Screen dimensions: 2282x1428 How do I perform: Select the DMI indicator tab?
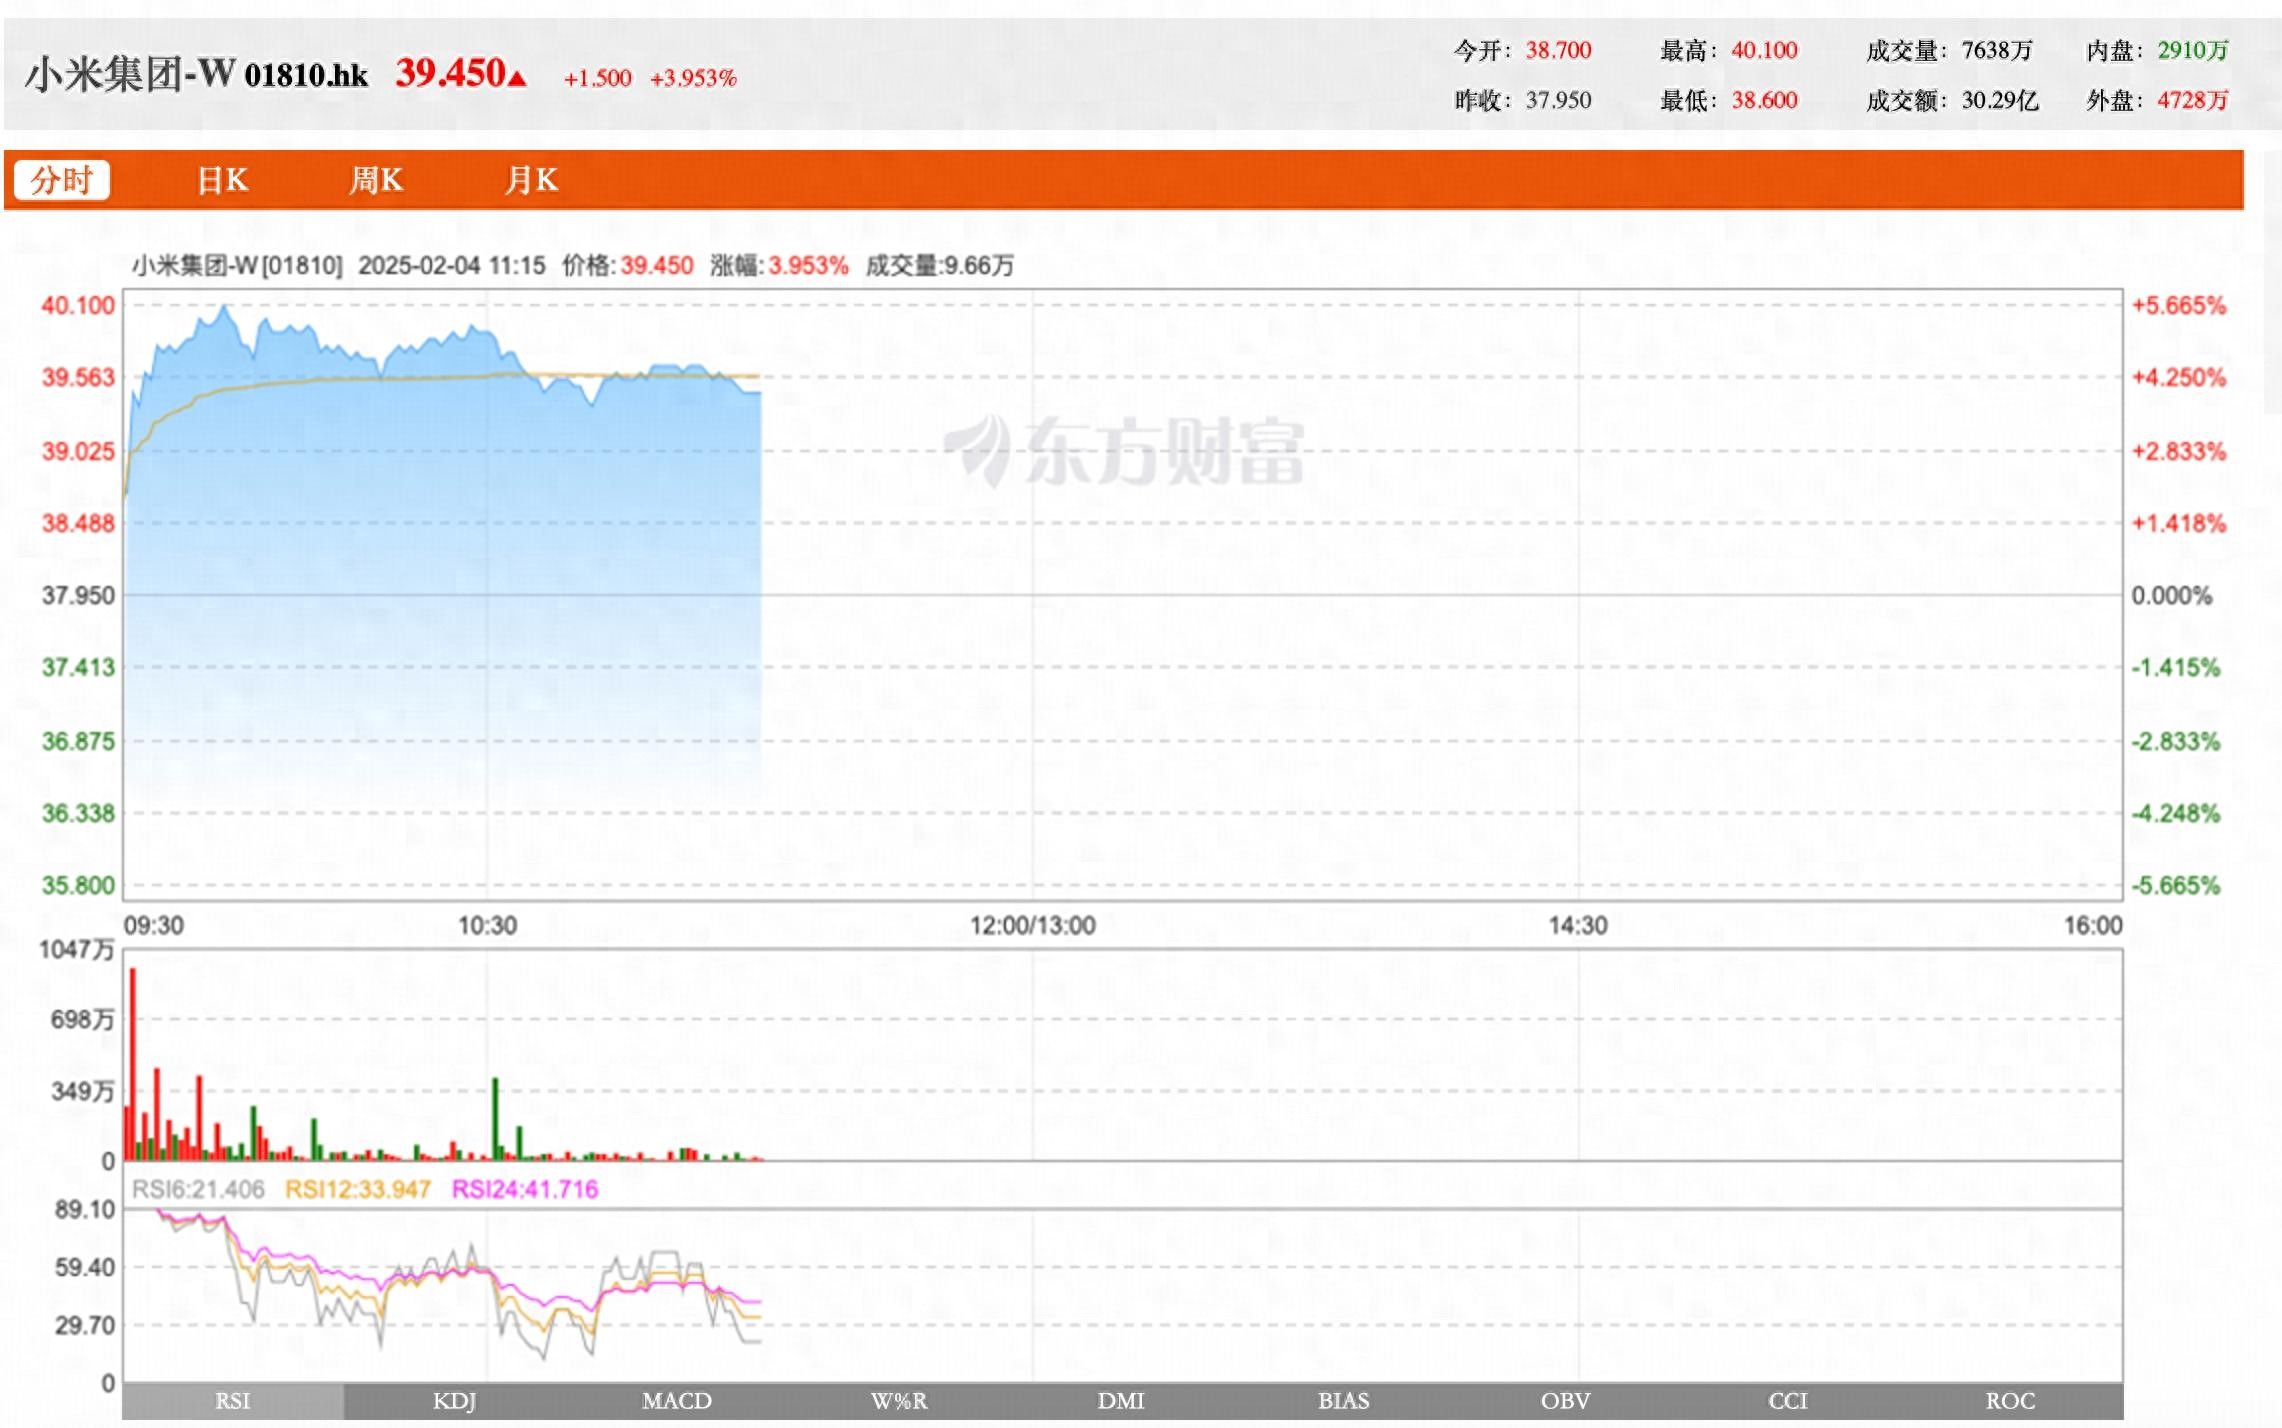click(1121, 1401)
